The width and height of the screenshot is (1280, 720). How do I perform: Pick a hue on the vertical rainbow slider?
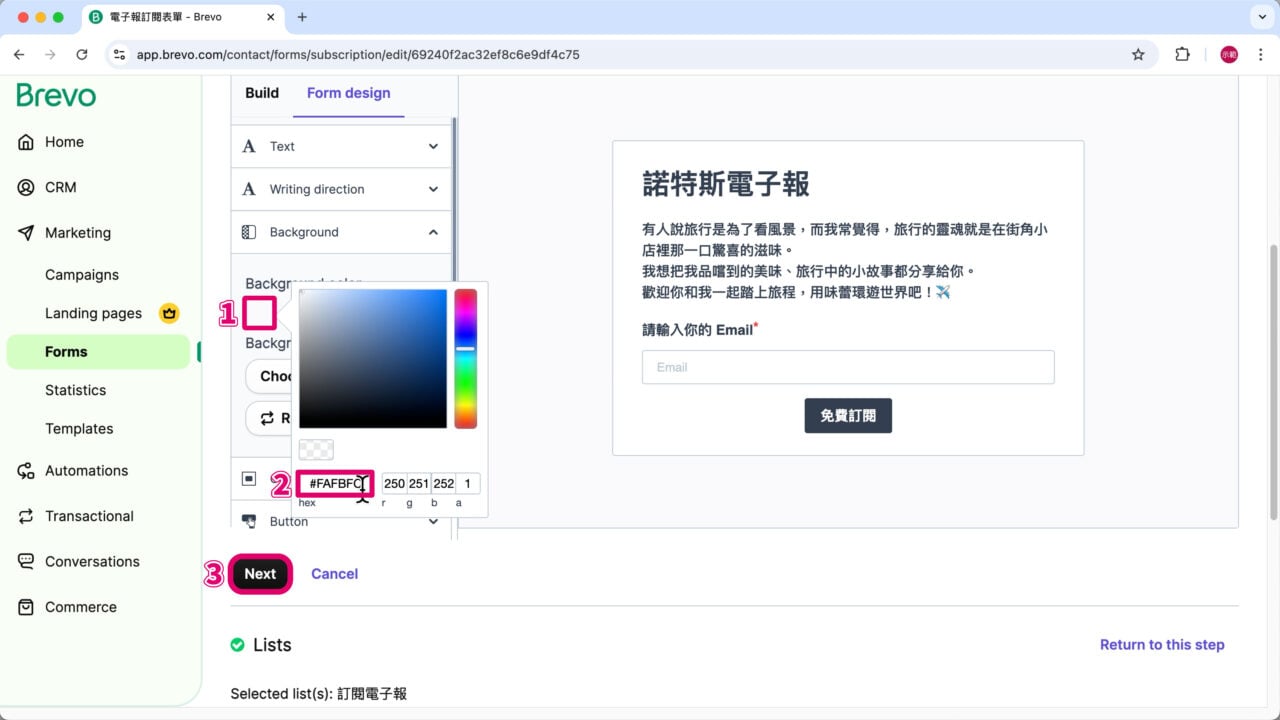tap(465, 360)
